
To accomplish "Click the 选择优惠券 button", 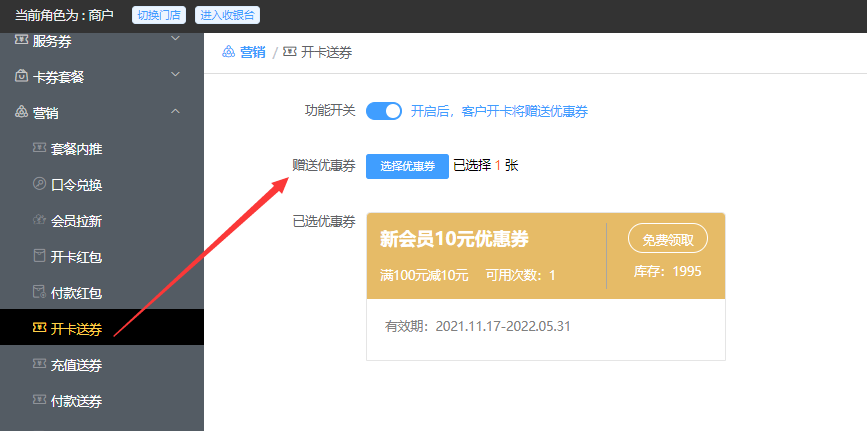I will (x=408, y=166).
